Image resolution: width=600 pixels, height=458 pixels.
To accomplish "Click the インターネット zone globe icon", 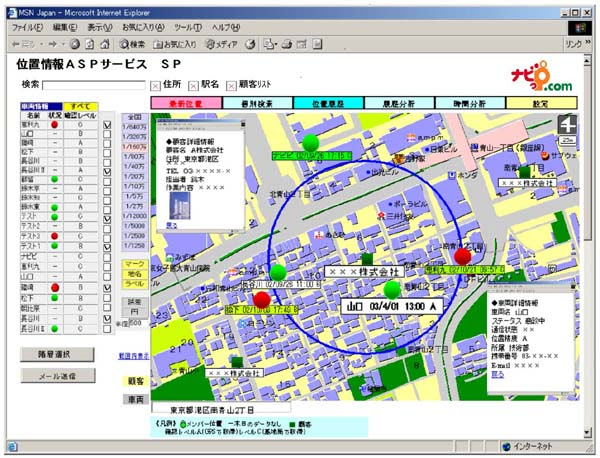I will (x=507, y=446).
